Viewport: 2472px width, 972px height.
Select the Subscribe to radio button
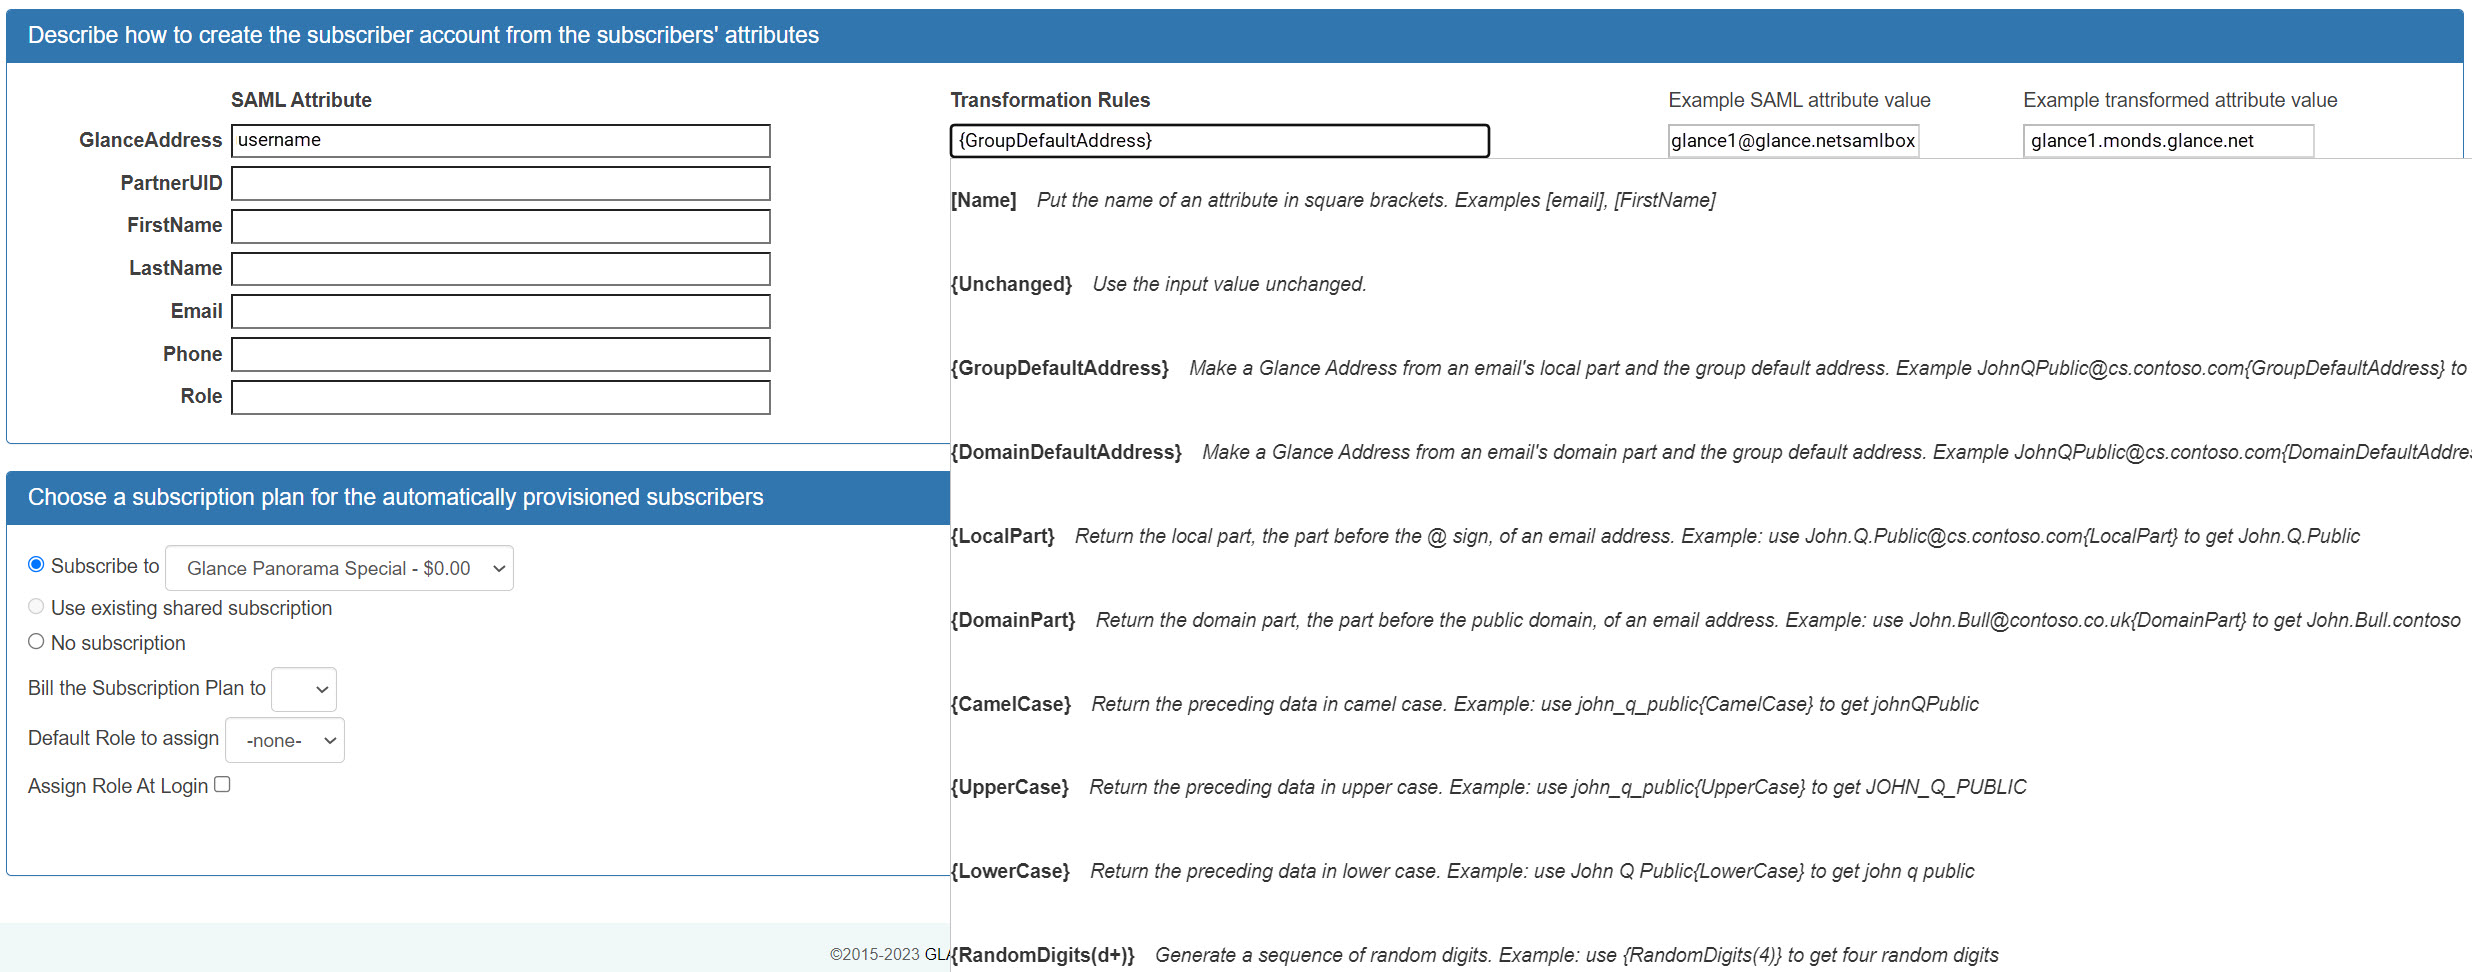36,565
